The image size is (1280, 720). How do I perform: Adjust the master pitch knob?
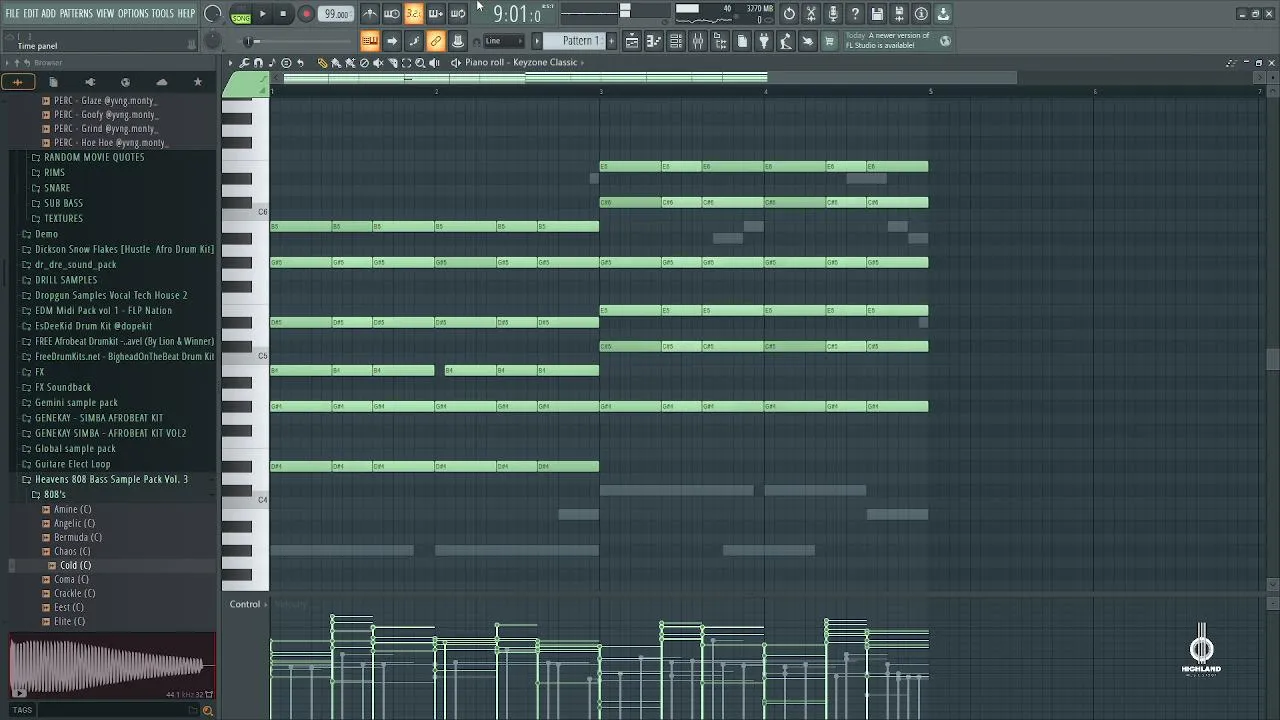coord(212,41)
